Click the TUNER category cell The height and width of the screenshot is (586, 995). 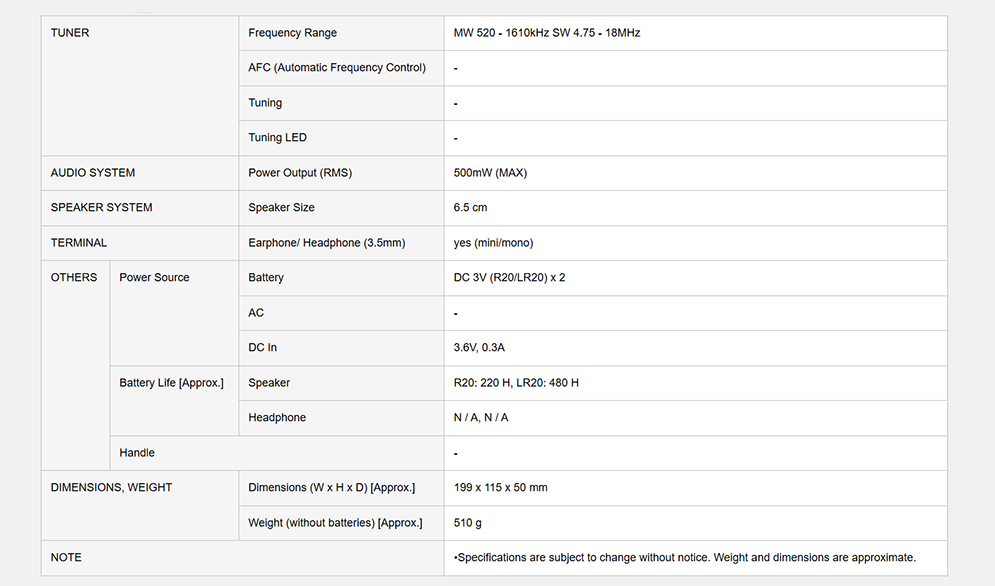(70, 33)
